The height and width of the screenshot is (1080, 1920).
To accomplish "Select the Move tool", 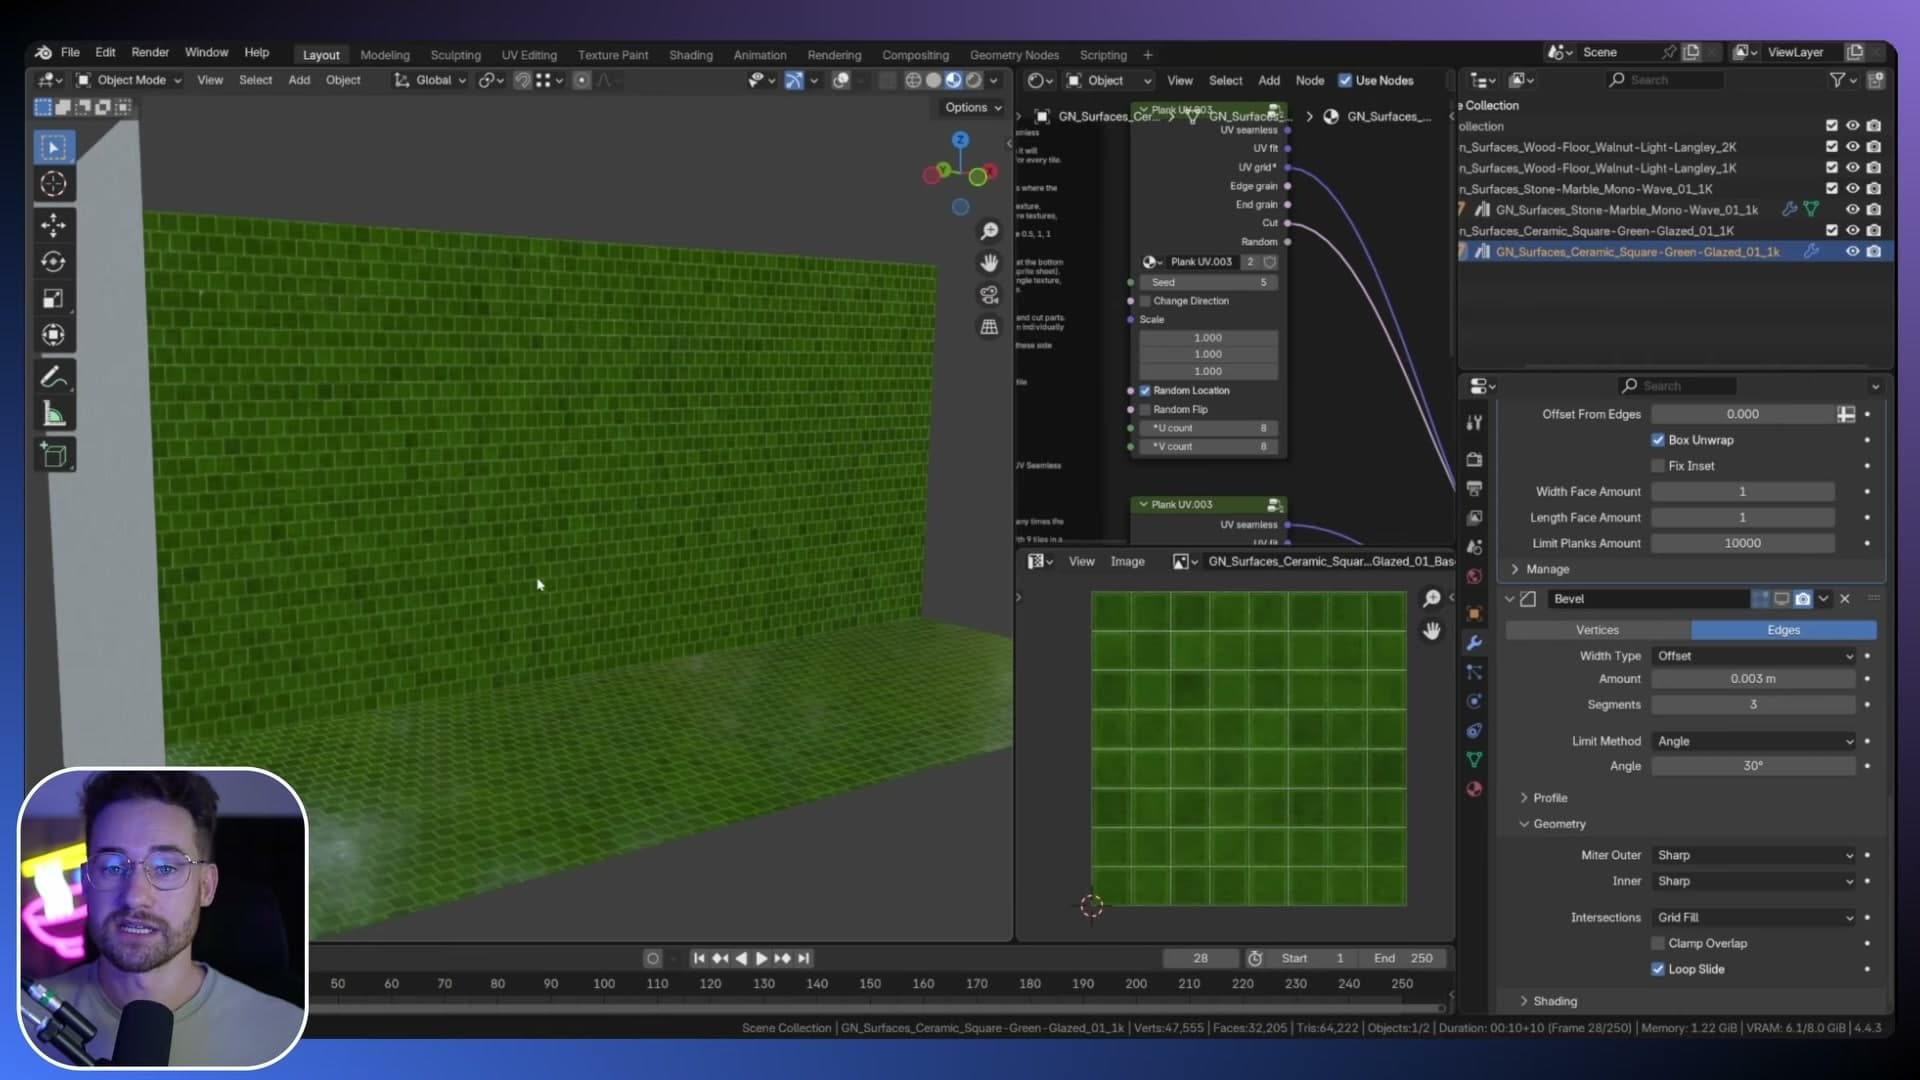I will point(53,224).
